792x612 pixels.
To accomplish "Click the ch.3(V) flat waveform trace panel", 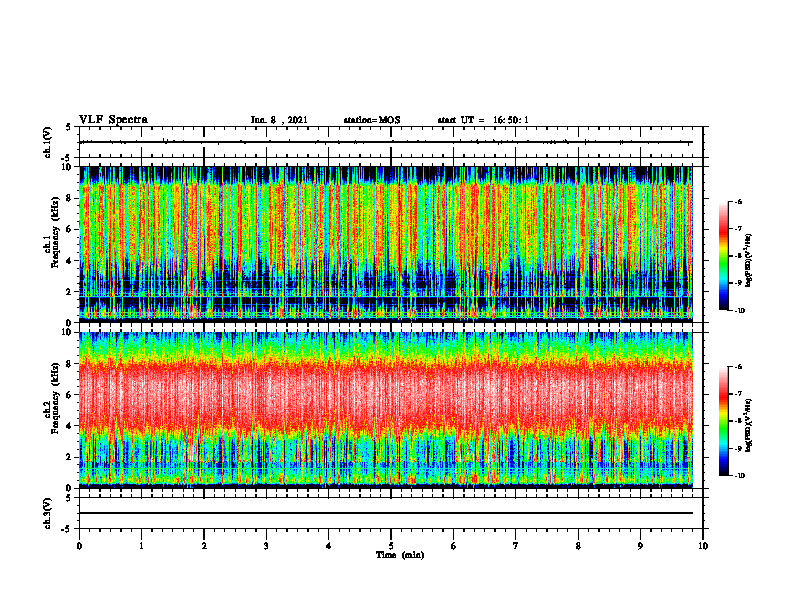I will [391, 513].
